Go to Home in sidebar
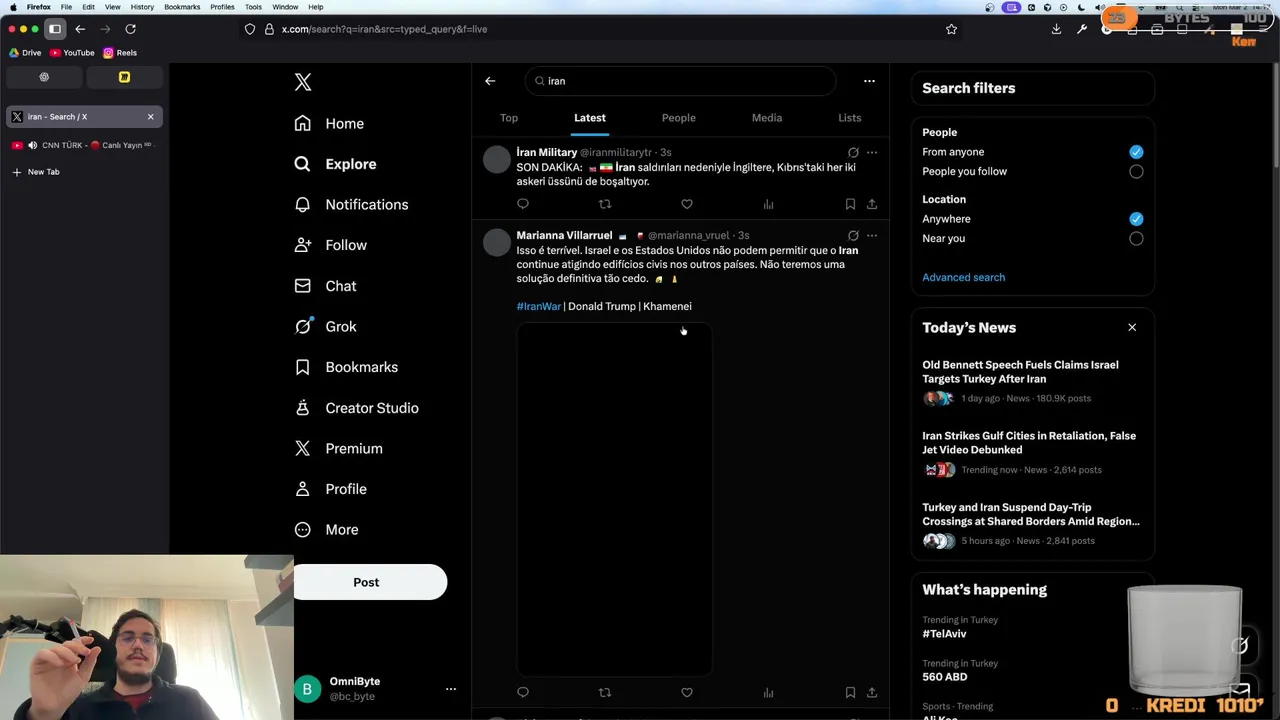 (x=329, y=124)
